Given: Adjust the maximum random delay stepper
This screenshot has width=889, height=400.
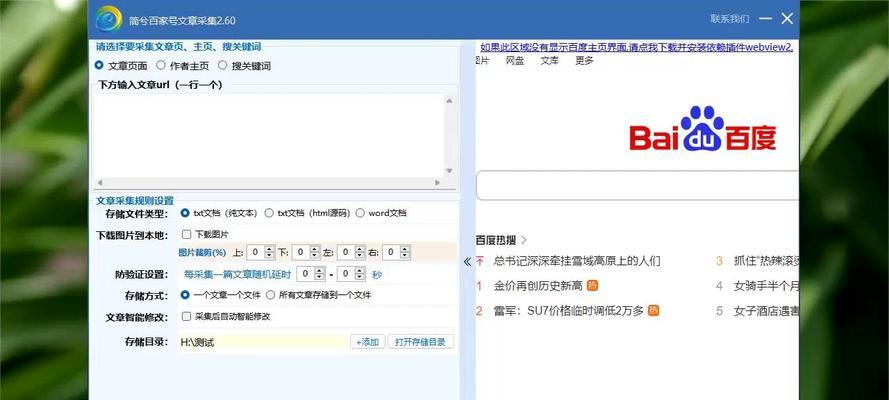Looking at the screenshot, I should click(360, 274).
